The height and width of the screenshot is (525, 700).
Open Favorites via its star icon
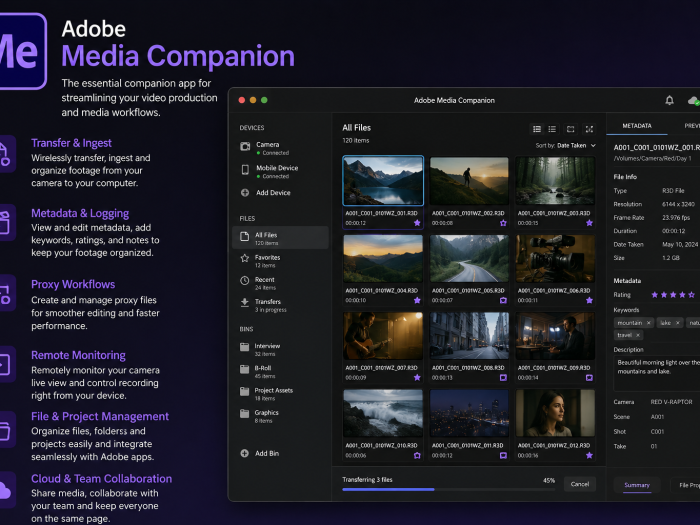pos(245,258)
